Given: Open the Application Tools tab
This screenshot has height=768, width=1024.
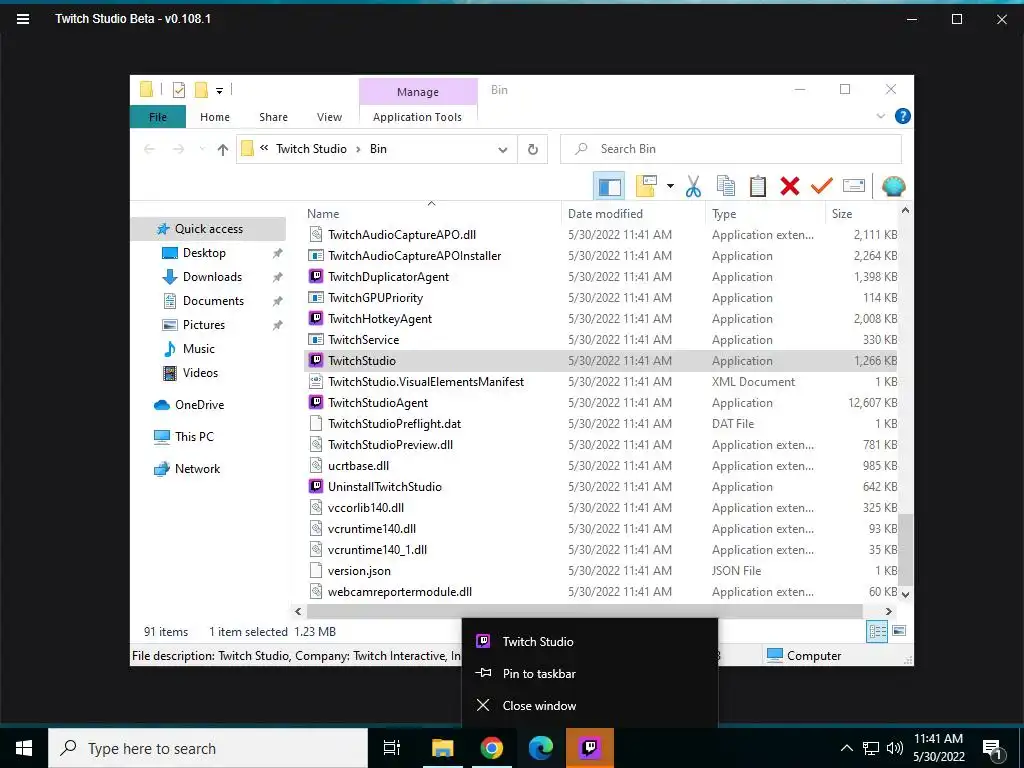Looking at the screenshot, I should (417, 117).
